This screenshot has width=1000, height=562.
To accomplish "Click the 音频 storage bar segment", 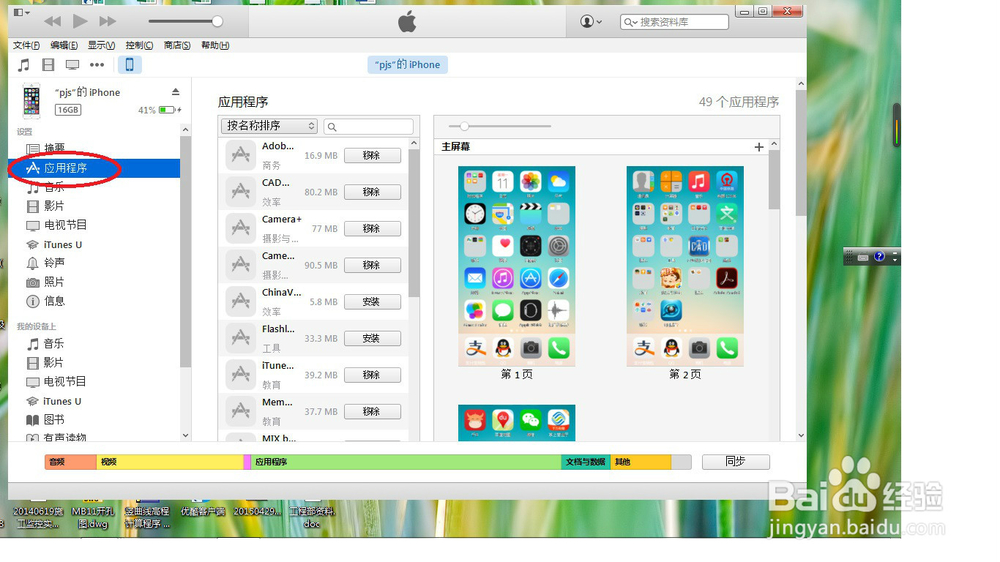I will (x=70, y=462).
